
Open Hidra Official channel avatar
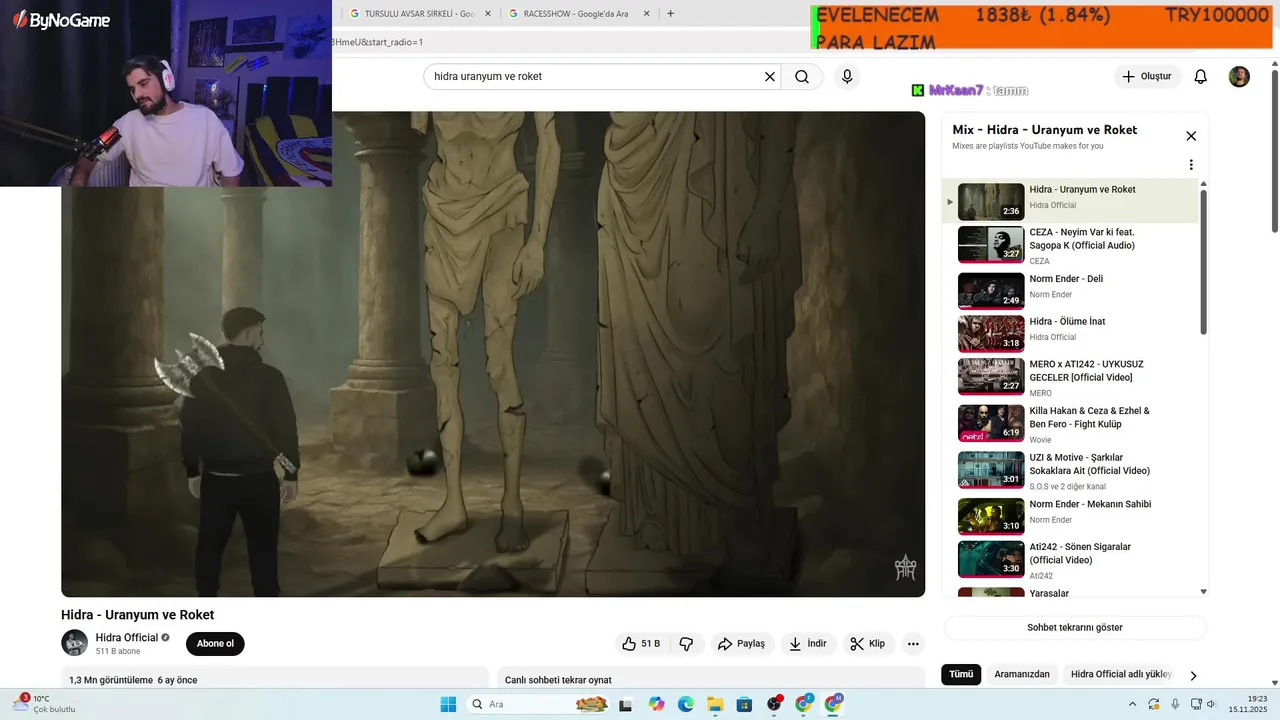click(74, 643)
